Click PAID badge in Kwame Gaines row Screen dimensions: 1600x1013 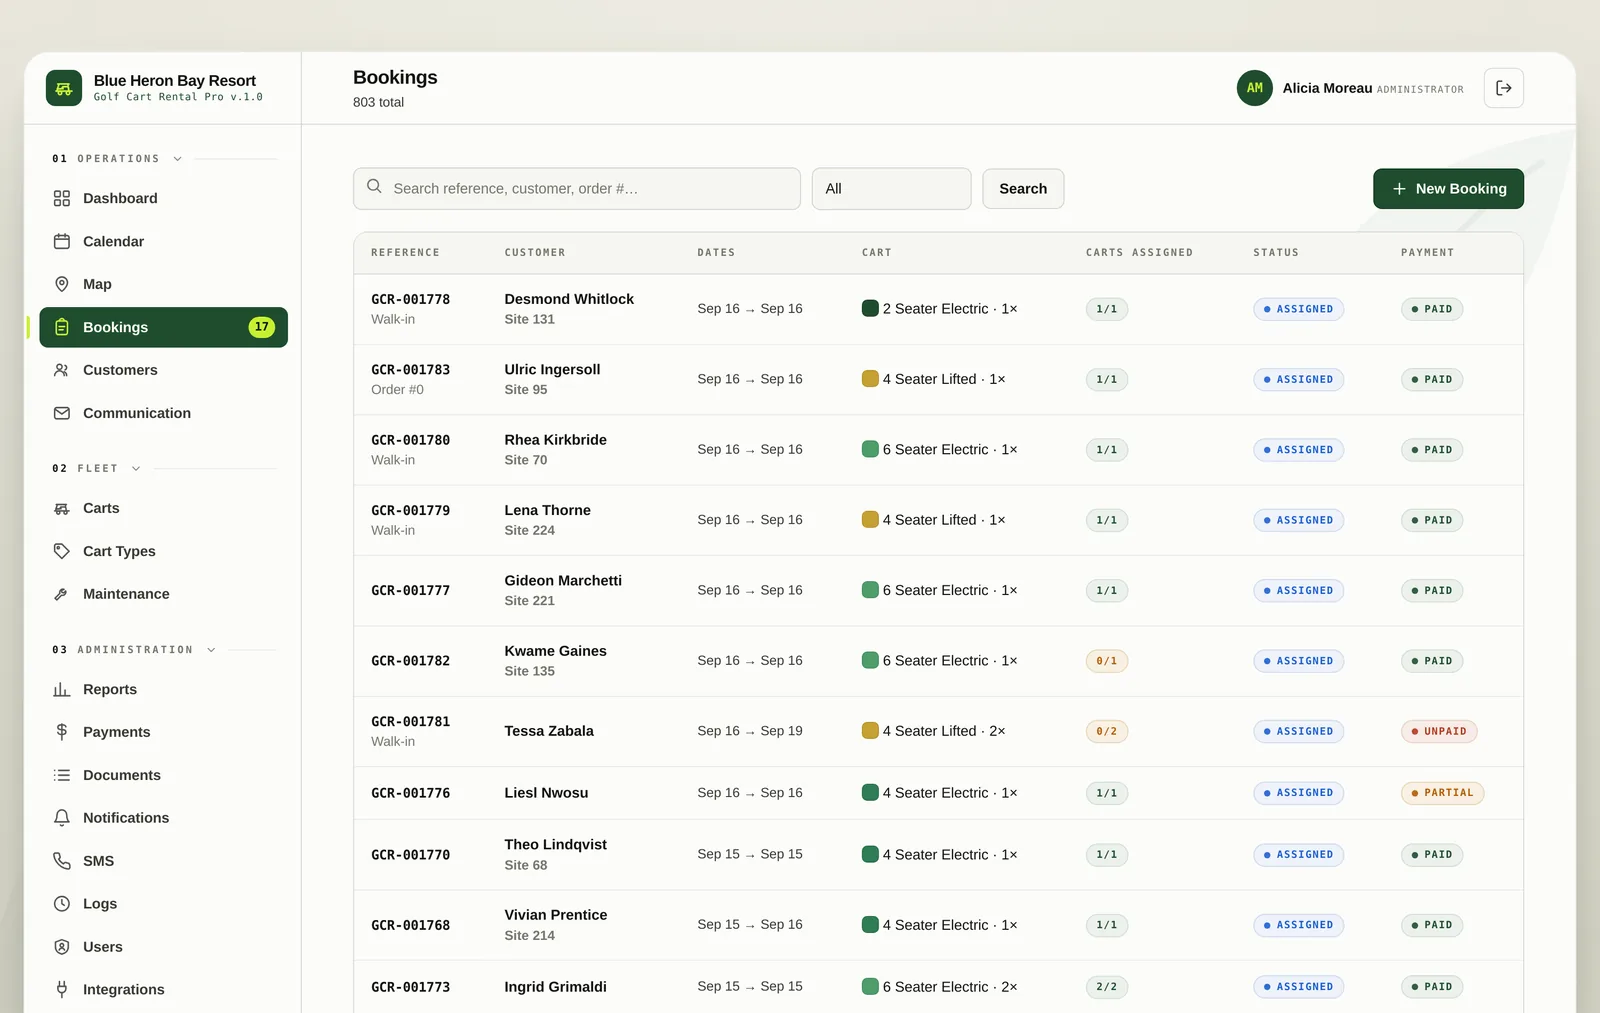pos(1432,661)
